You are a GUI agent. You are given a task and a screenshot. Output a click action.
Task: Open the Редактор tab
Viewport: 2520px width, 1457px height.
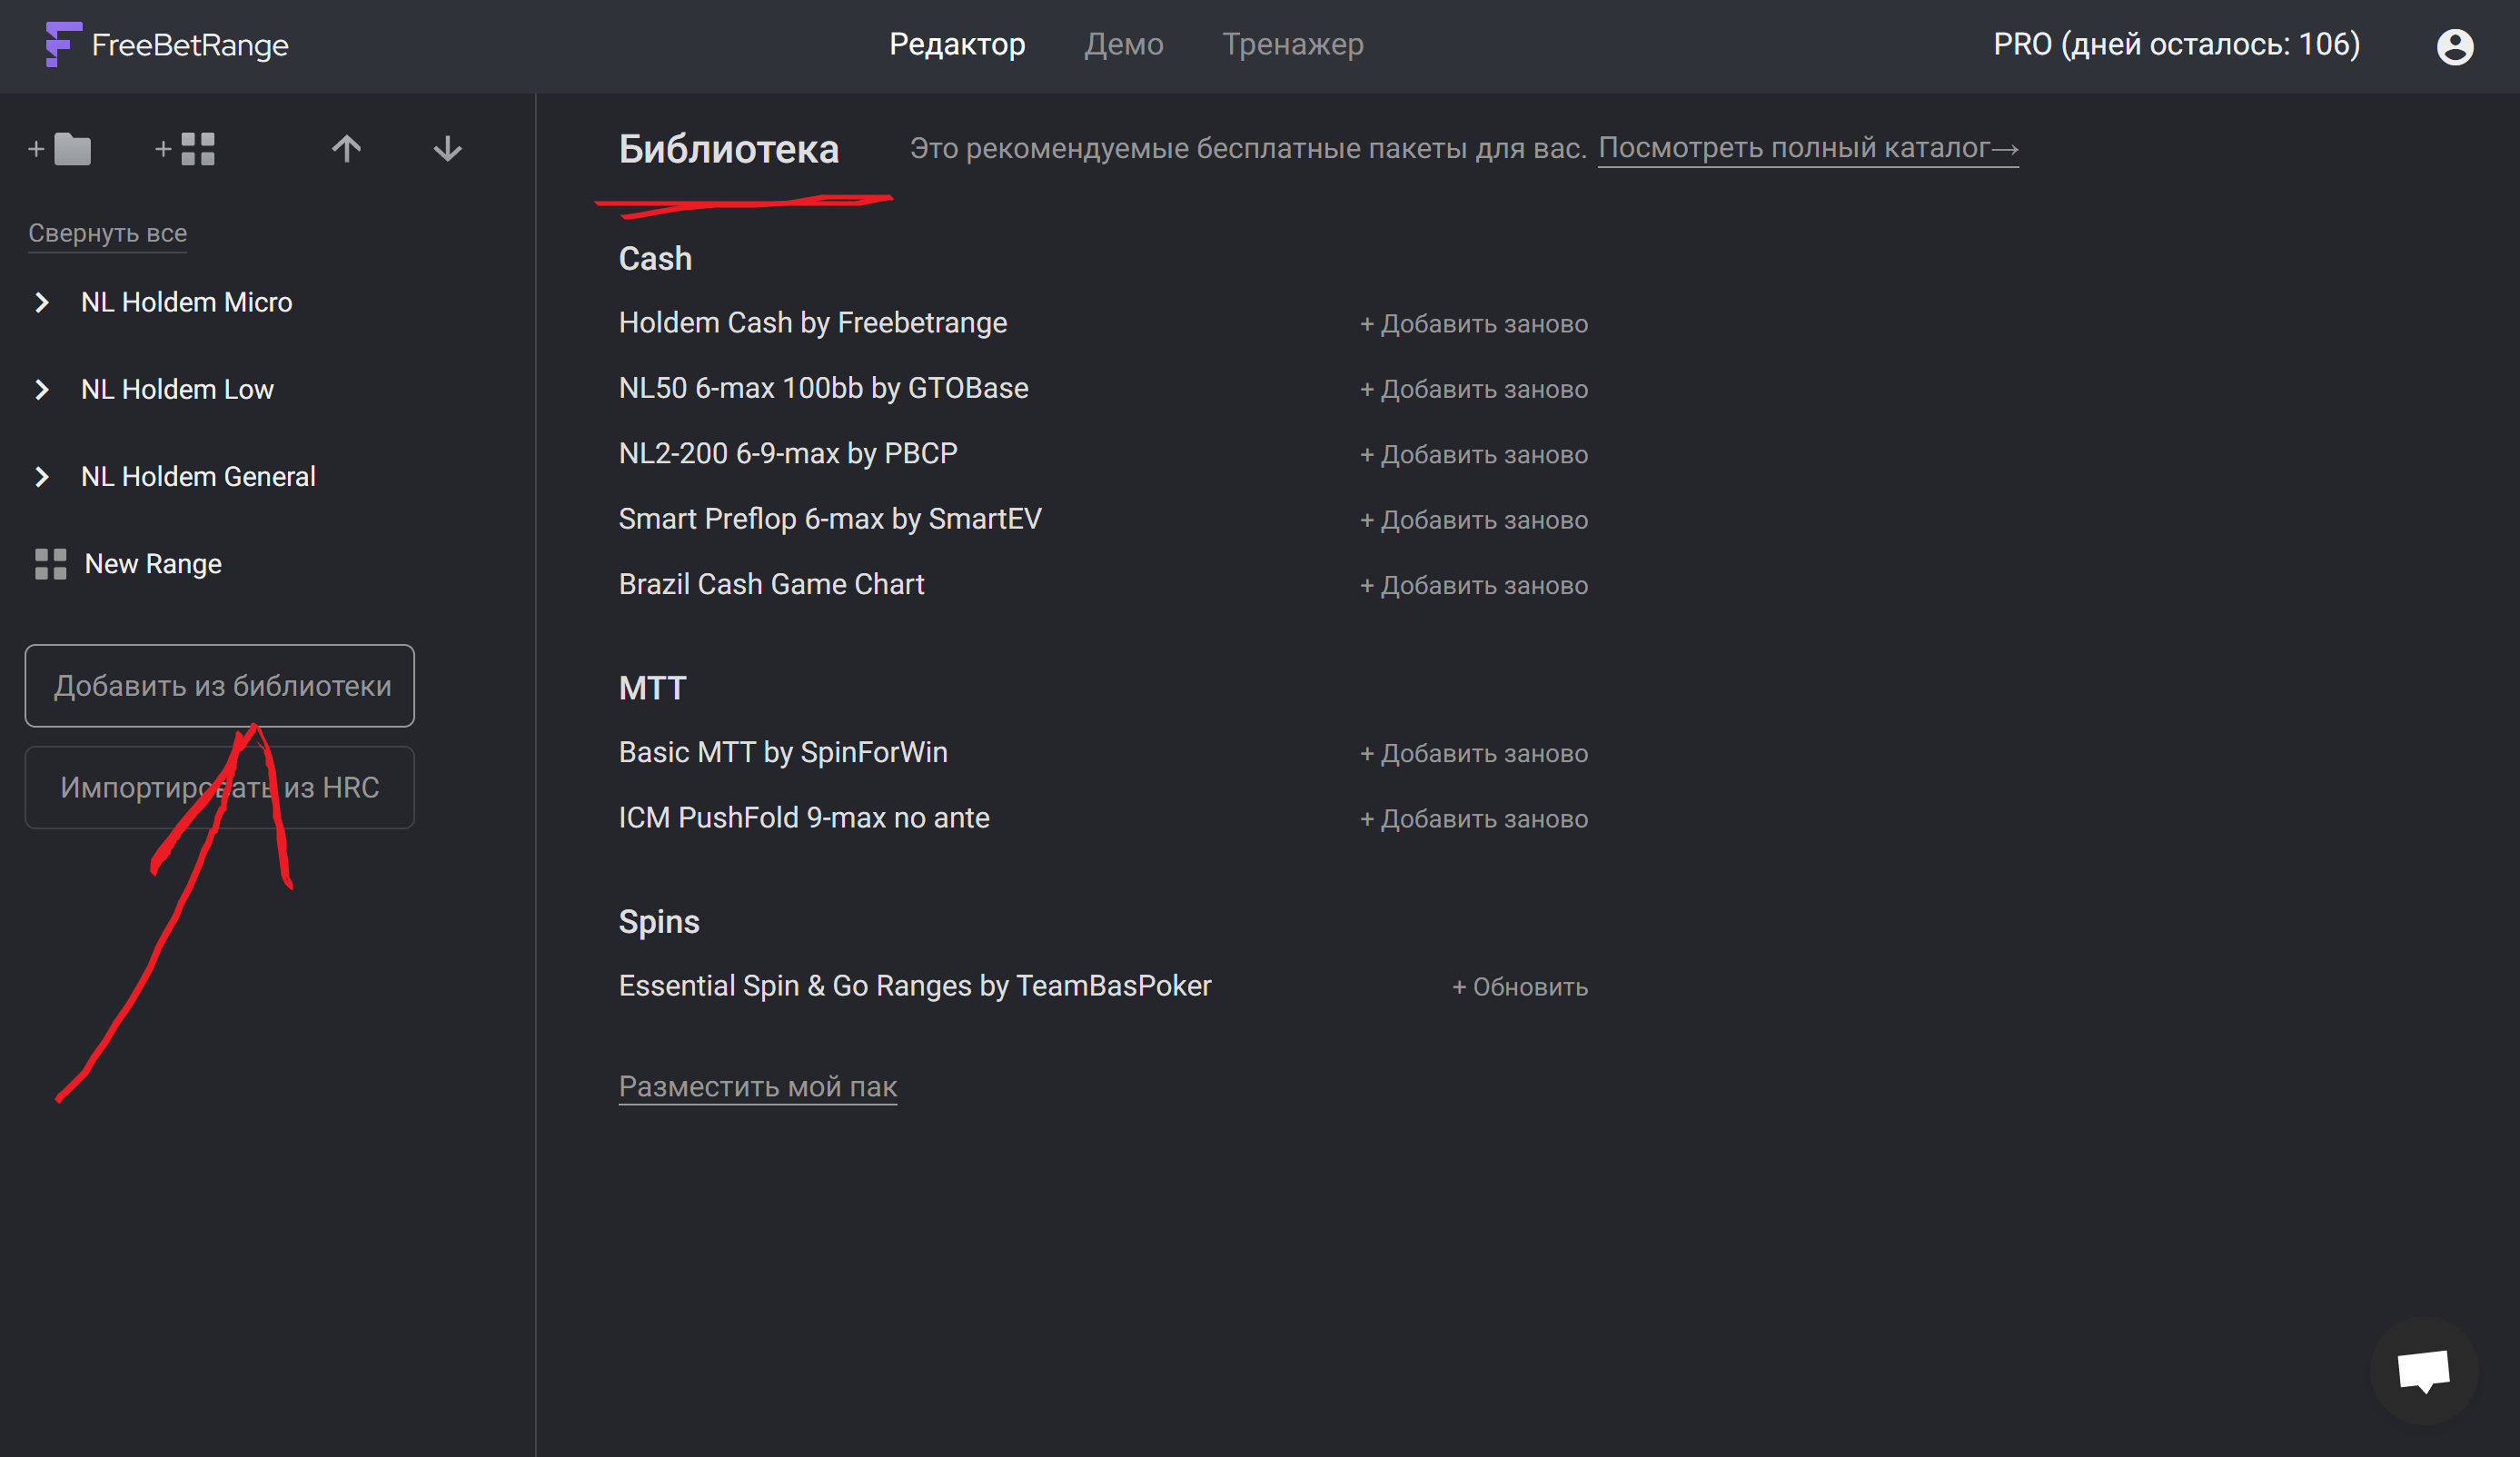(957, 45)
